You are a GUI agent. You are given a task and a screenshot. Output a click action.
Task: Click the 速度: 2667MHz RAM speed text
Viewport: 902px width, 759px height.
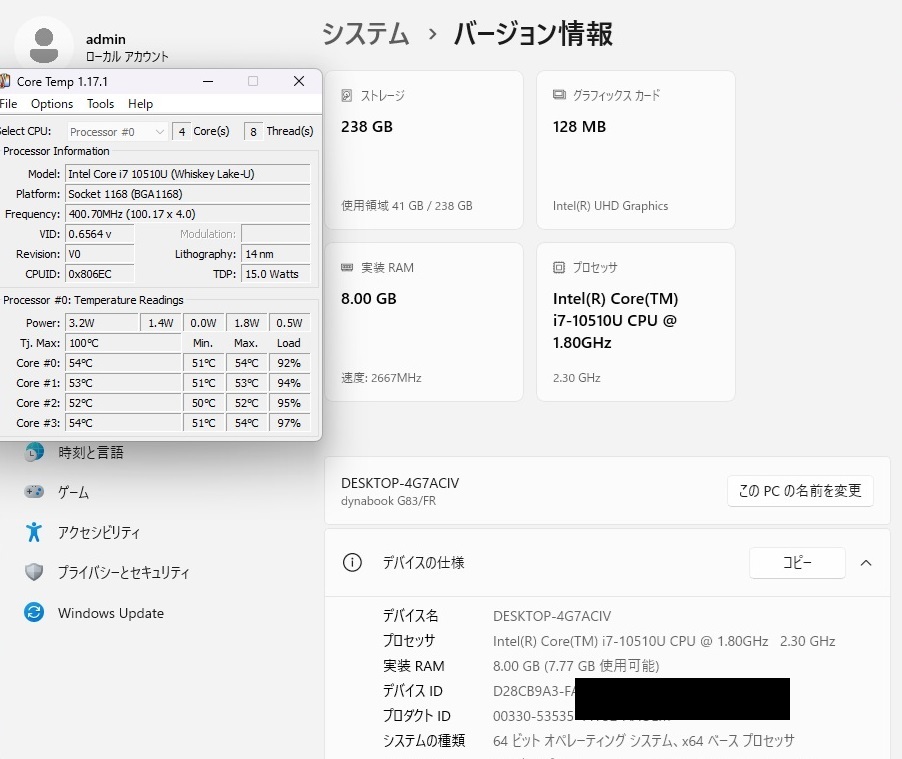point(381,378)
